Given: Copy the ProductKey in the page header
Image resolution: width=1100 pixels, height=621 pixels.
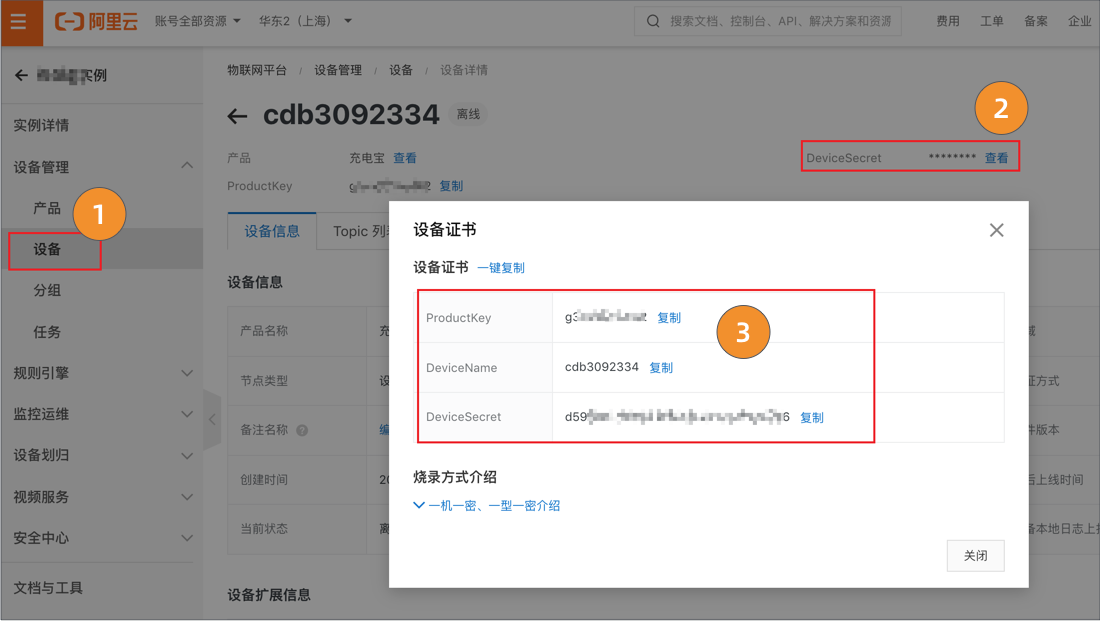Looking at the screenshot, I should pyautogui.click(x=451, y=186).
